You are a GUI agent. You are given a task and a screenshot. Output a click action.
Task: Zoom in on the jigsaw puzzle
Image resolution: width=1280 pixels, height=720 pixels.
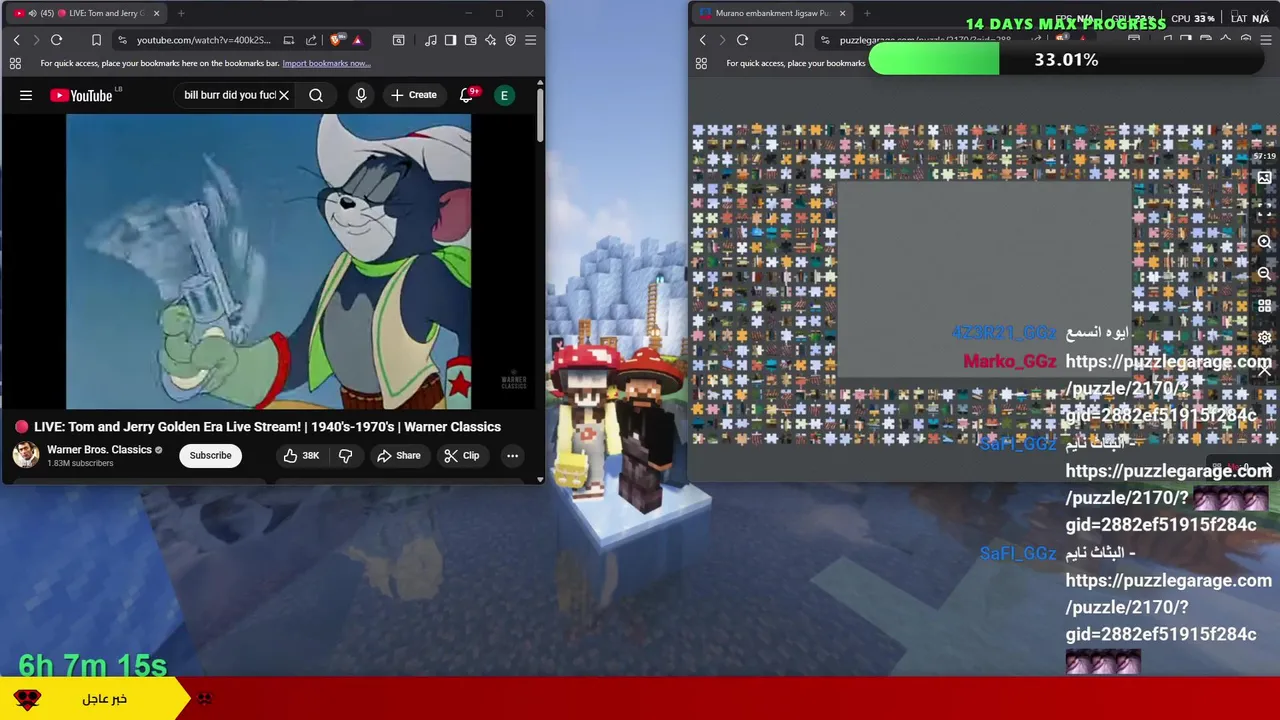click(x=1264, y=242)
